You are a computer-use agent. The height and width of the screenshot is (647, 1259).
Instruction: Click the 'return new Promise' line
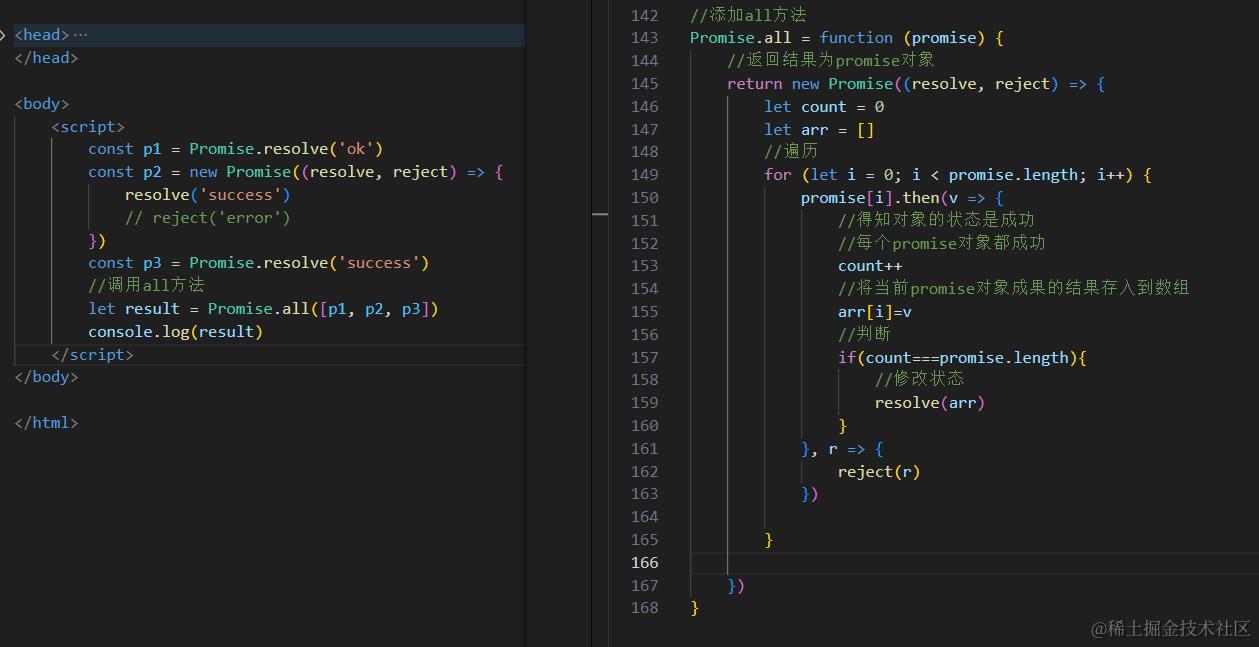(916, 84)
